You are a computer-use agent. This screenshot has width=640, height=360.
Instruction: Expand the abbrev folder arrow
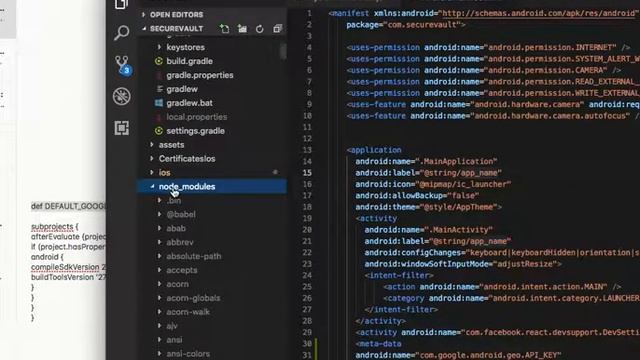(160, 242)
